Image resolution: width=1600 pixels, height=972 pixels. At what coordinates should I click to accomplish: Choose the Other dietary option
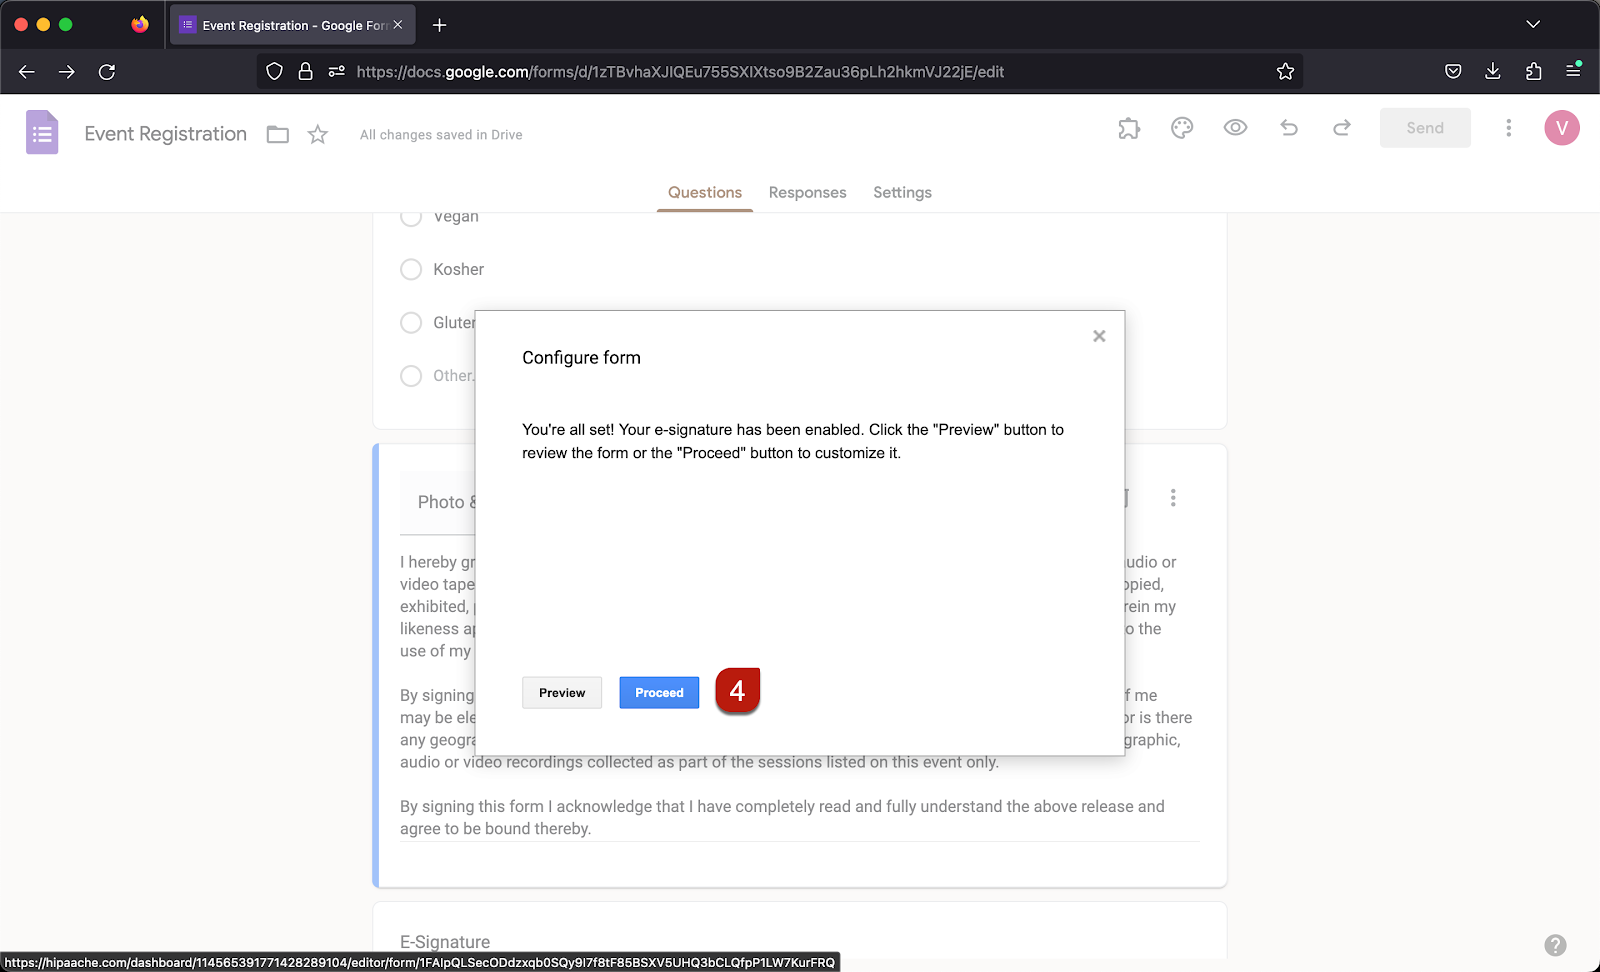pos(410,376)
